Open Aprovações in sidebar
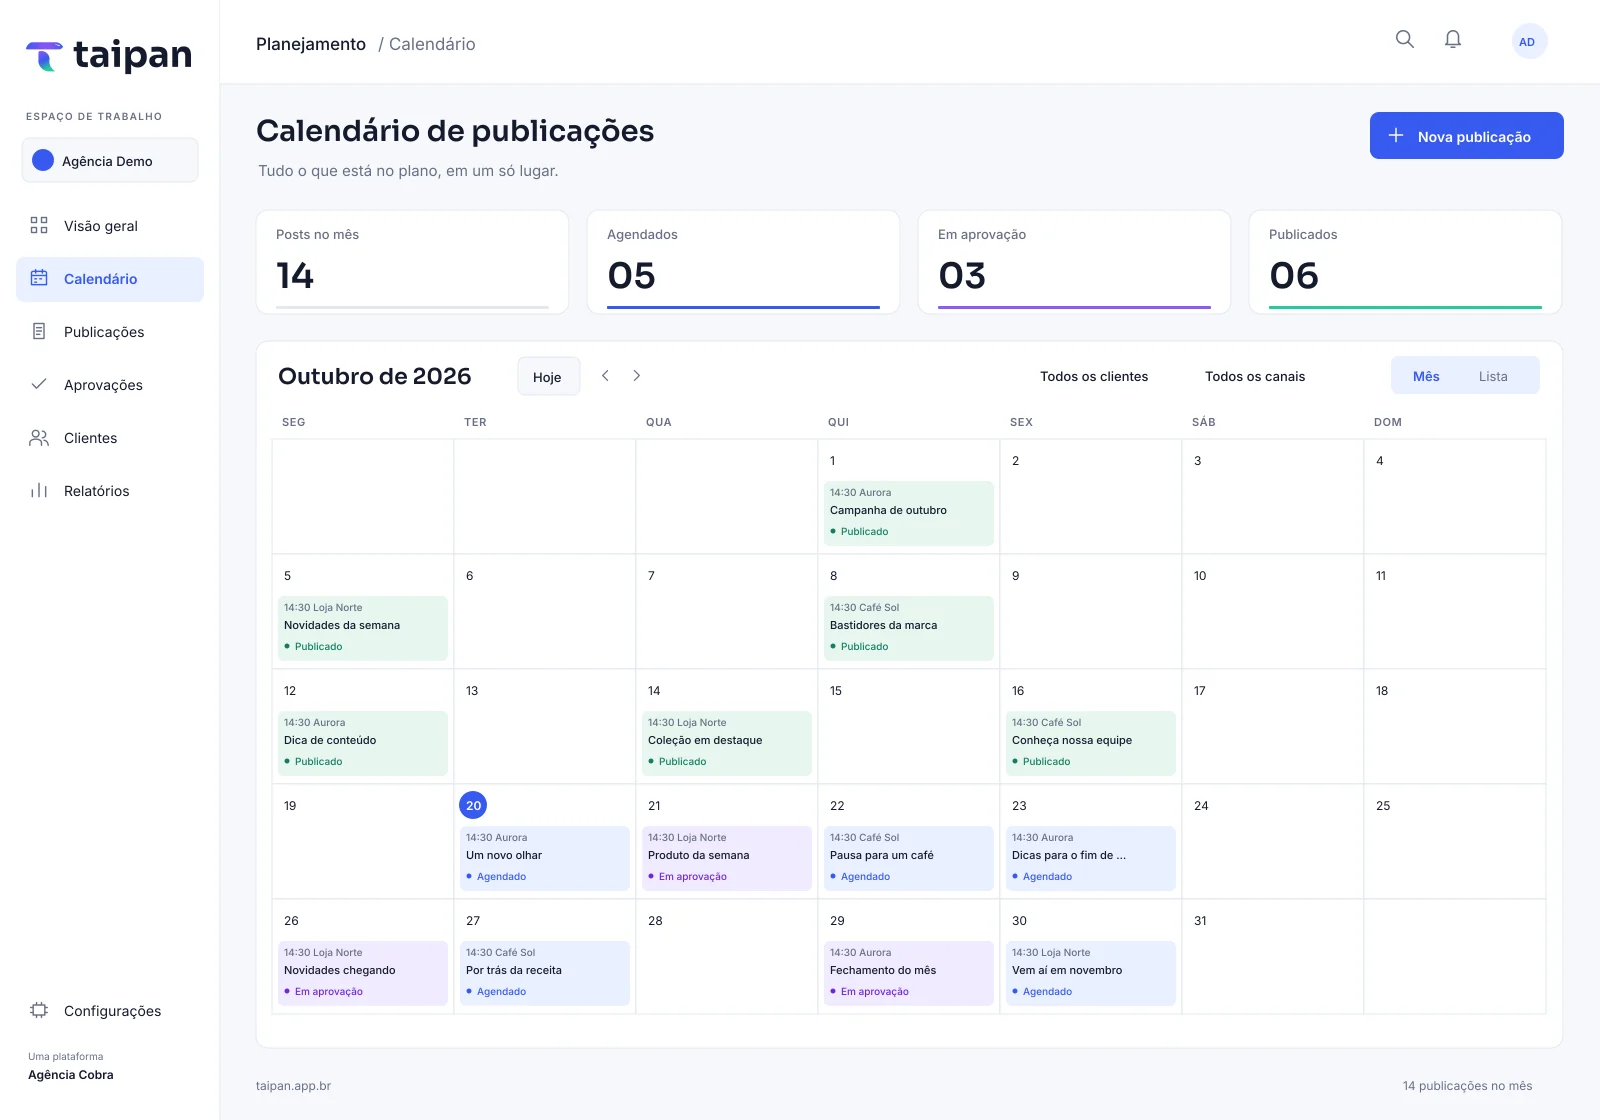This screenshot has width=1600, height=1120. (x=110, y=384)
